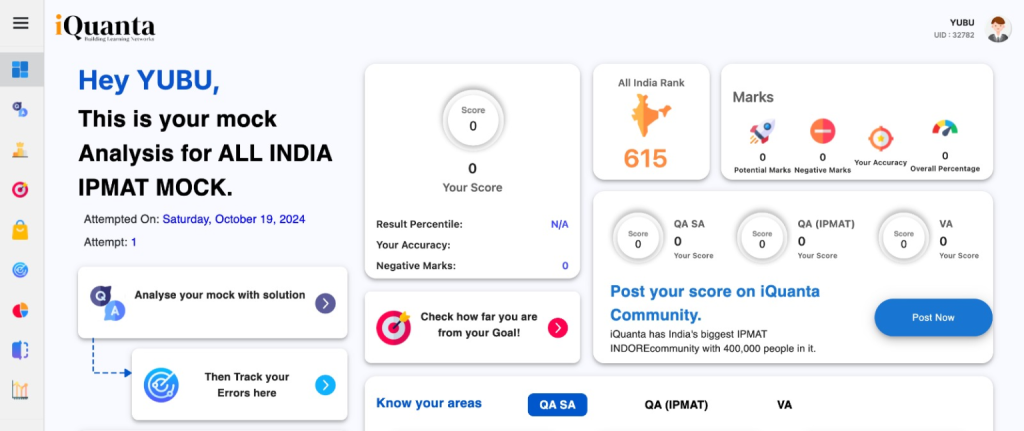Open the YUBU profile avatar
1024x431 pixels.
pyautogui.click(x=998, y=29)
